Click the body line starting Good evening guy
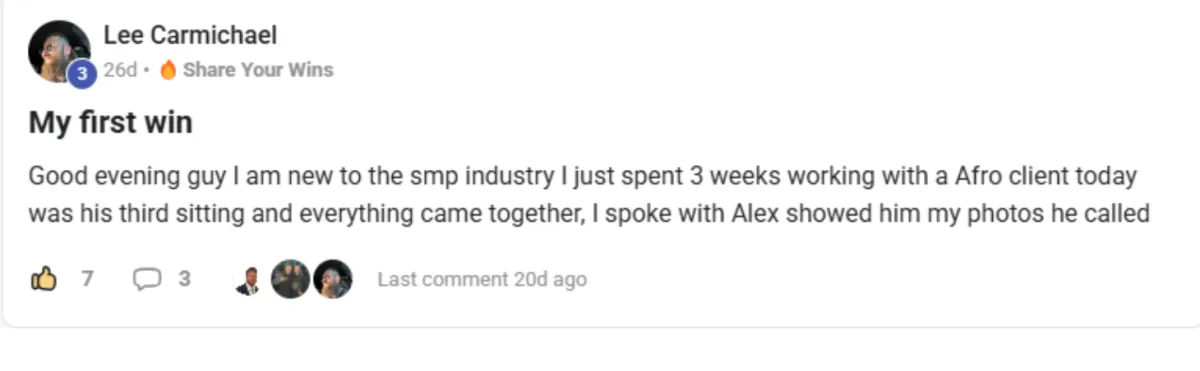This screenshot has width=1200, height=371. coord(582,177)
